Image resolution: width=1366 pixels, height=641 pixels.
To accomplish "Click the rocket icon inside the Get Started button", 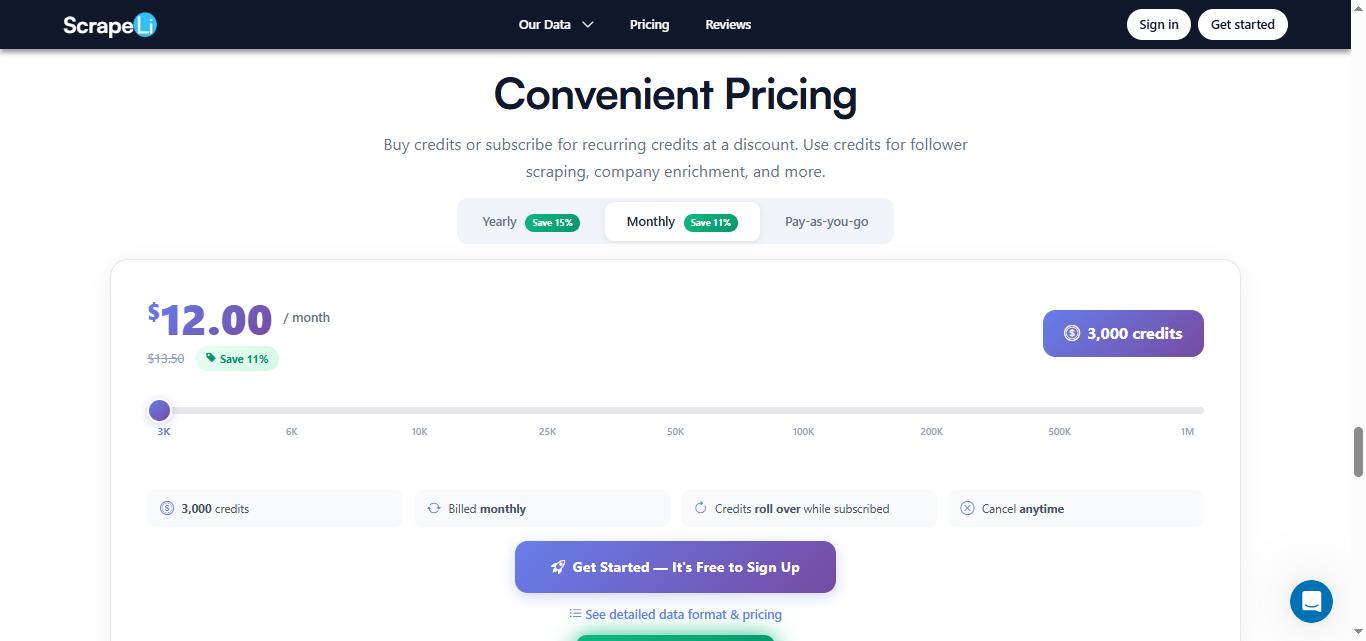I will (x=558, y=567).
